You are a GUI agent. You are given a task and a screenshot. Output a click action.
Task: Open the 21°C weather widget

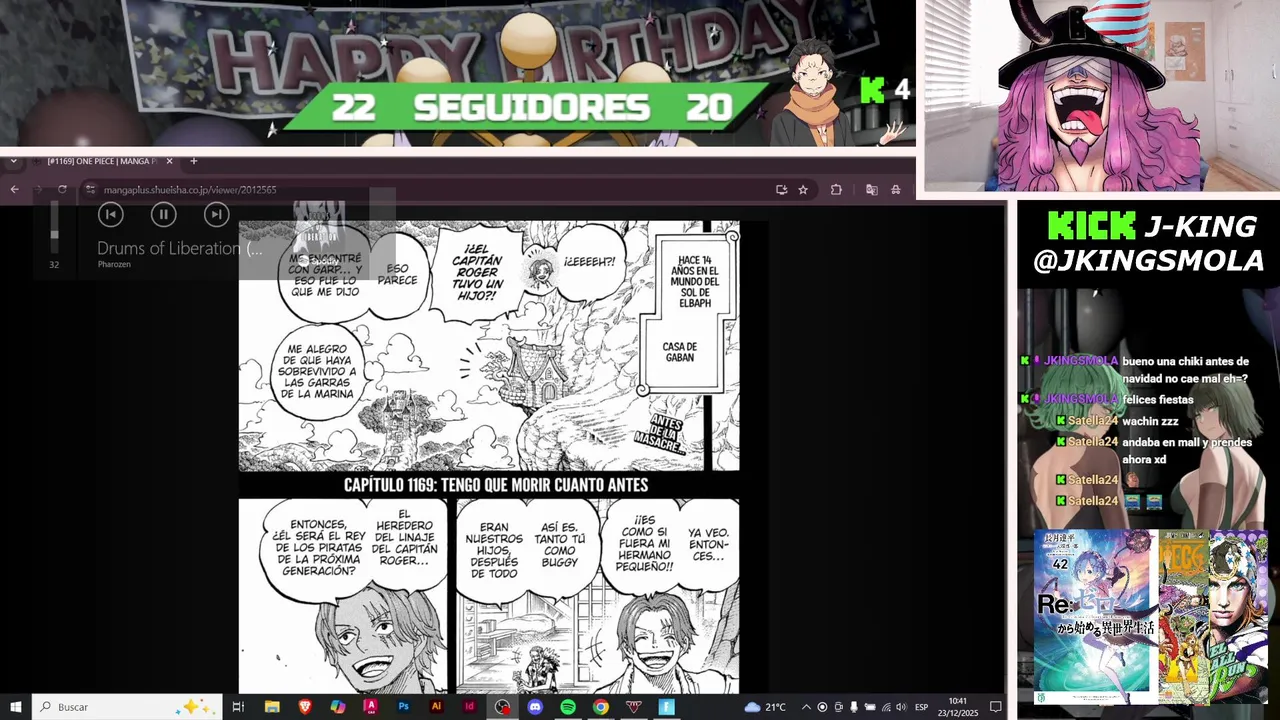(765, 707)
